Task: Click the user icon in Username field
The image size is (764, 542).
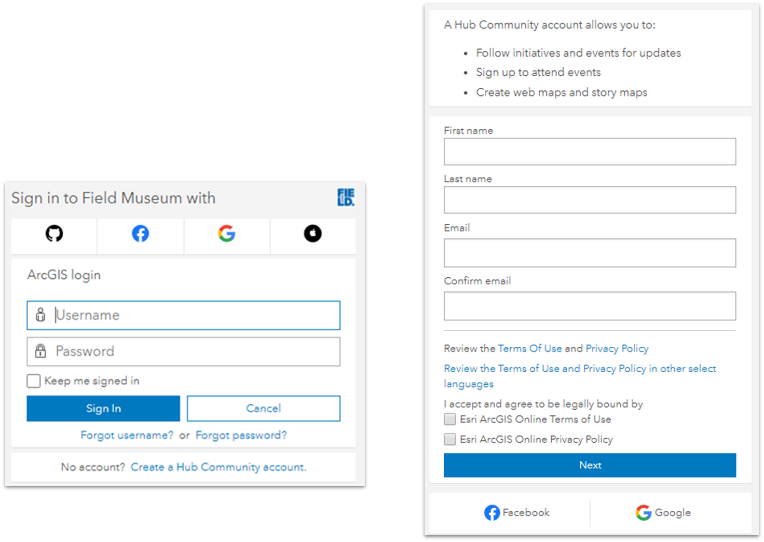Action: click(x=40, y=315)
